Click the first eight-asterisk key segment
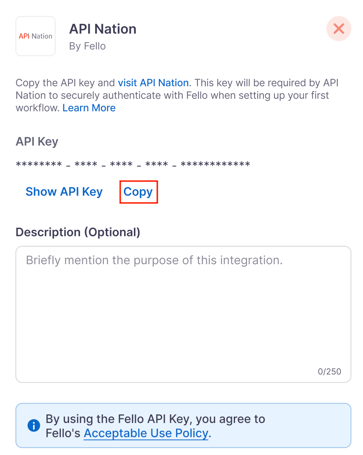Viewport: 363px width, 455px height. 39,164
